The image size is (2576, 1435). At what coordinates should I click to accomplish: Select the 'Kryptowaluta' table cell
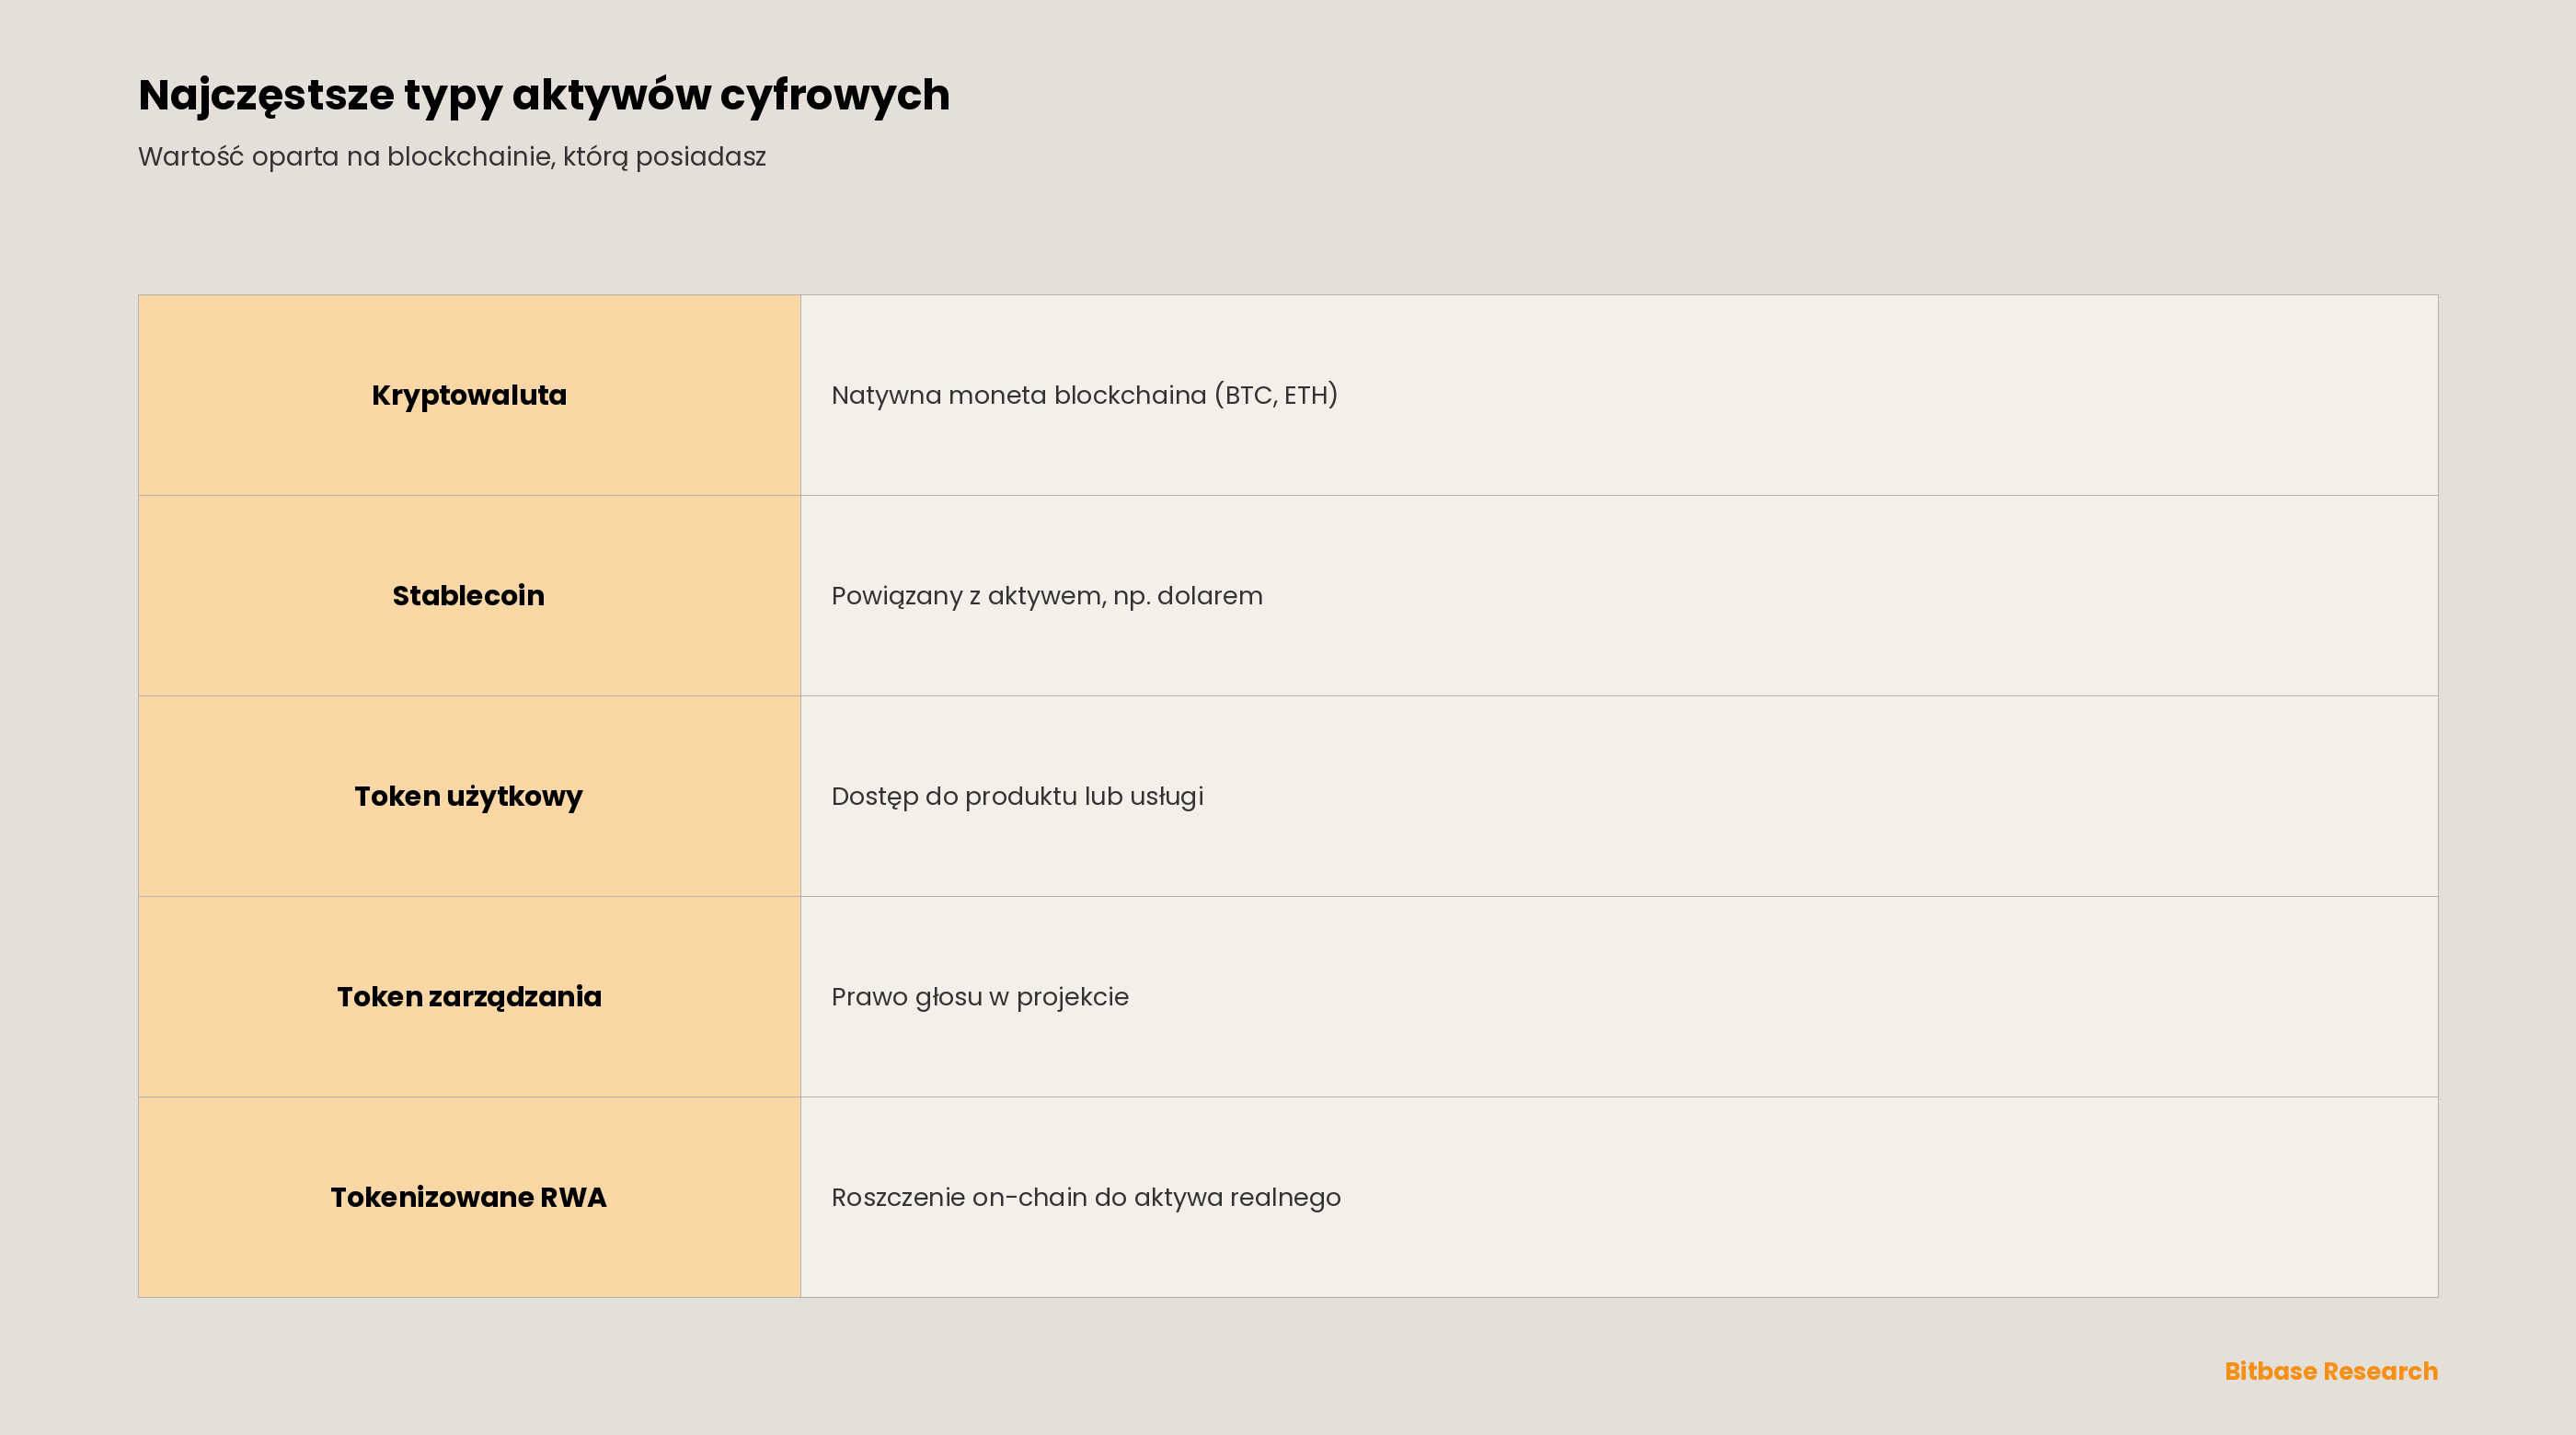pyautogui.click(x=469, y=395)
